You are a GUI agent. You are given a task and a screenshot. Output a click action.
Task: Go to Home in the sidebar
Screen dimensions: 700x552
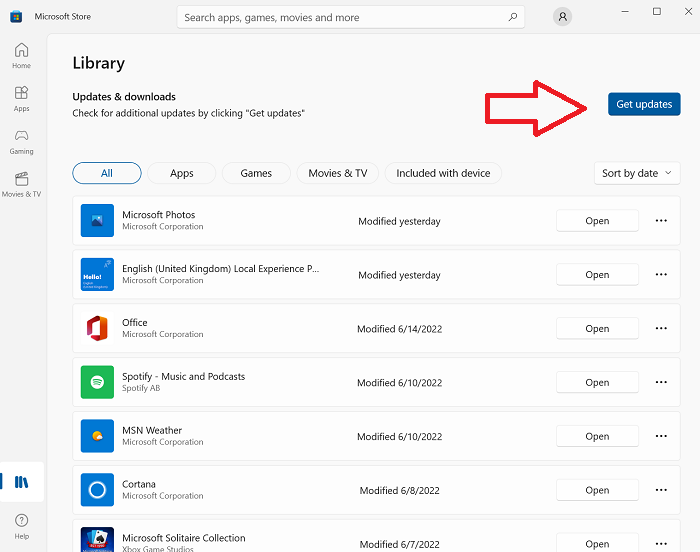click(21, 55)
